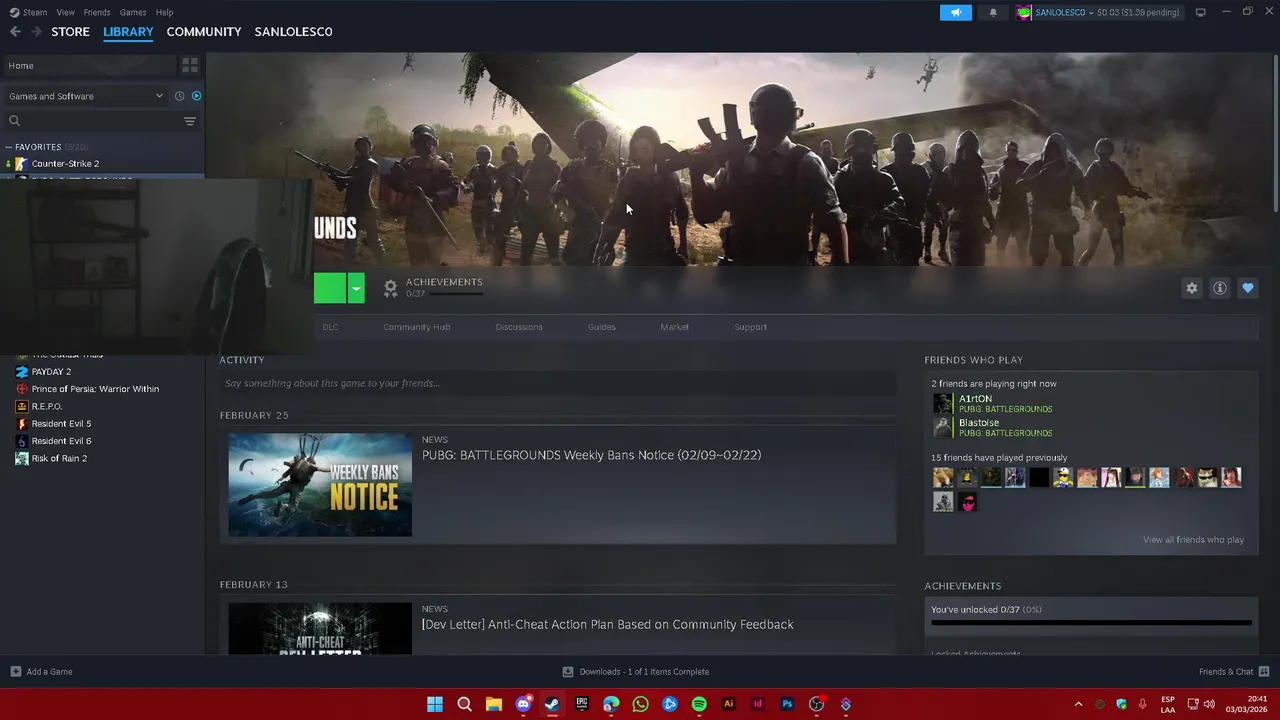Viewport: 1280px width, 720px height.
Task: Go to the LIBRARY section
Action: tap(128, 32)
